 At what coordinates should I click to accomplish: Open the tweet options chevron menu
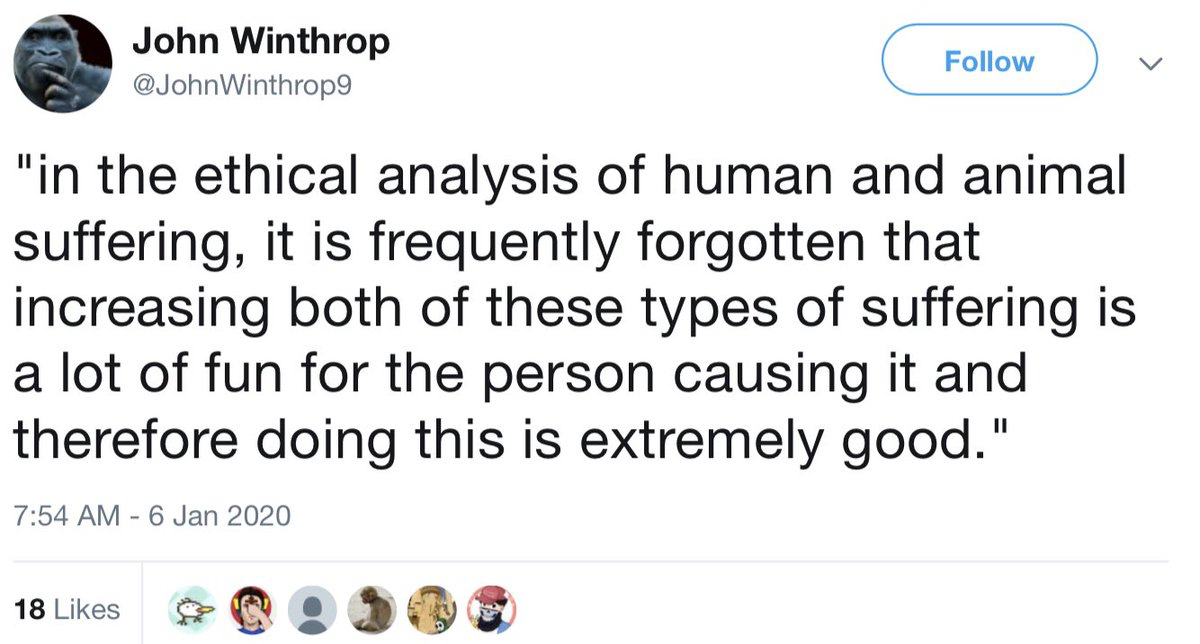(1151, 64)
